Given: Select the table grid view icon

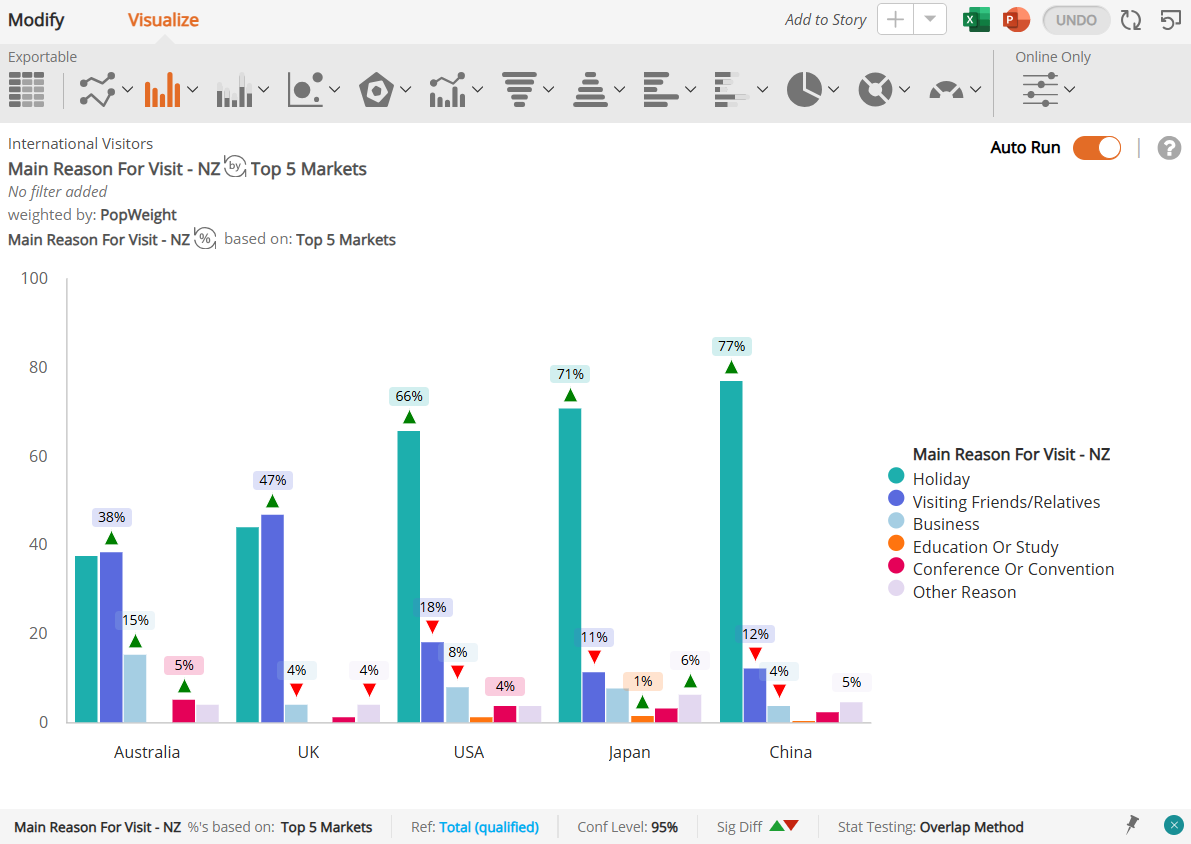Looking at the screenshot, I should (27, 90).
